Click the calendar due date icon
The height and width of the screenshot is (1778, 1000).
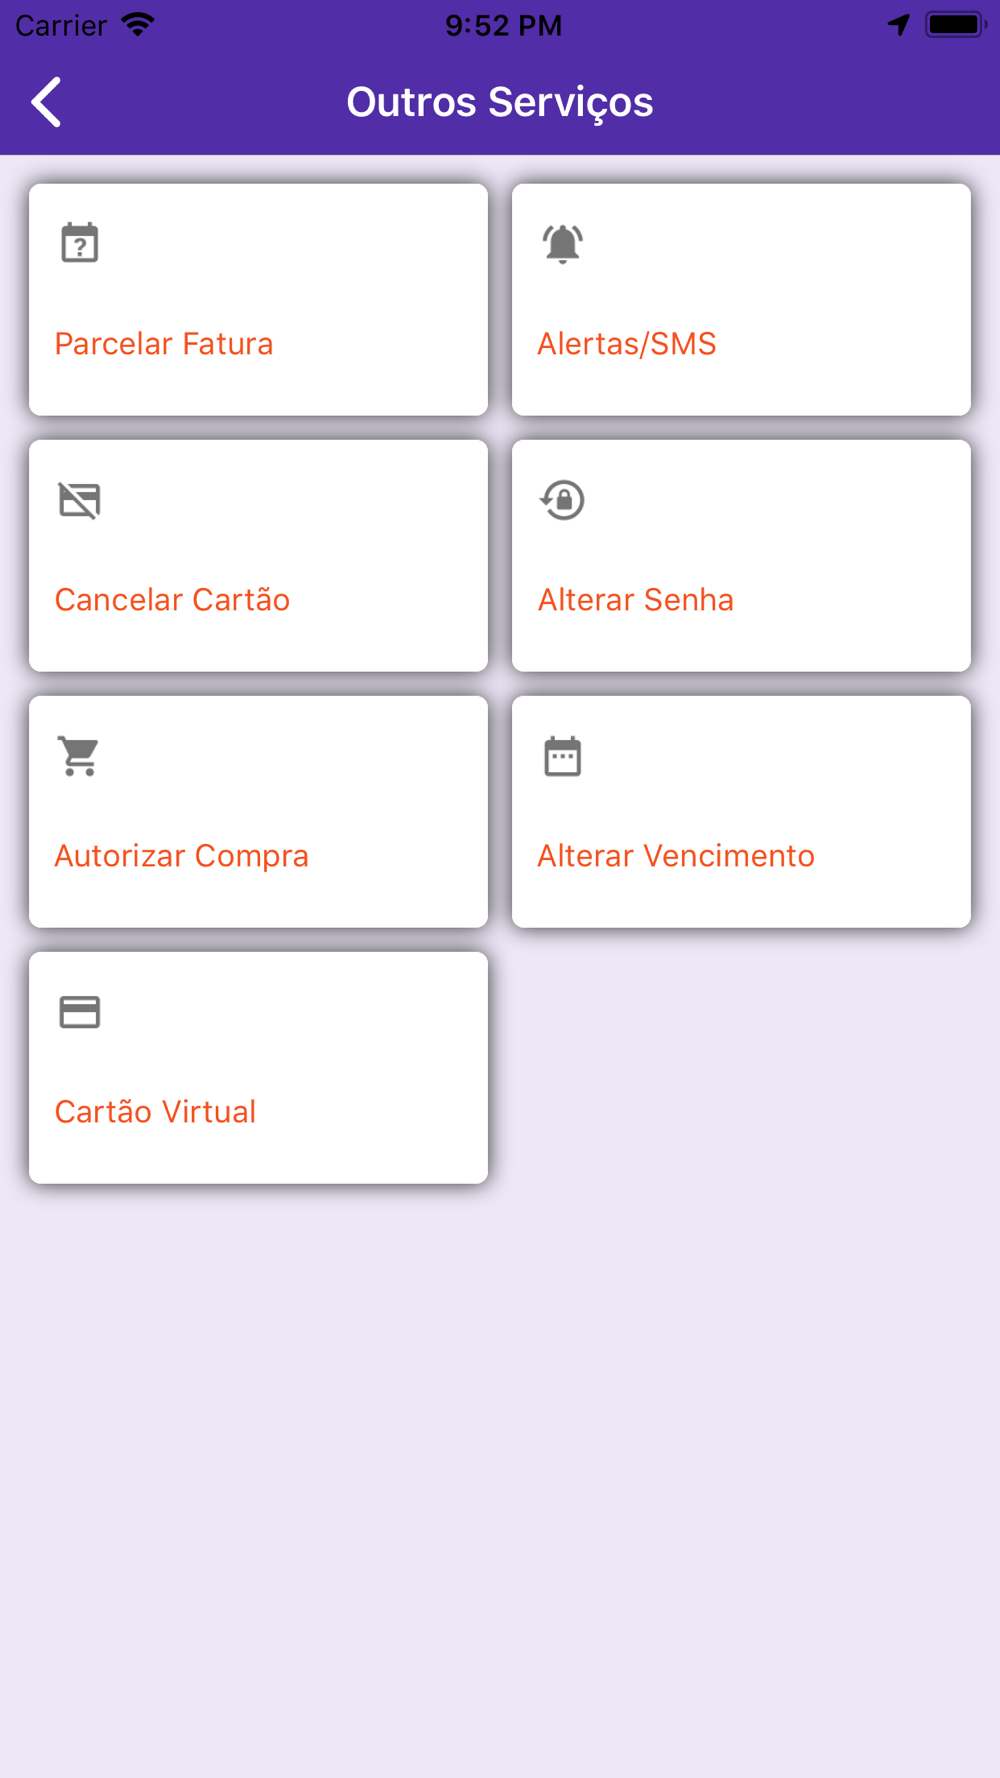tap(563, 756)
